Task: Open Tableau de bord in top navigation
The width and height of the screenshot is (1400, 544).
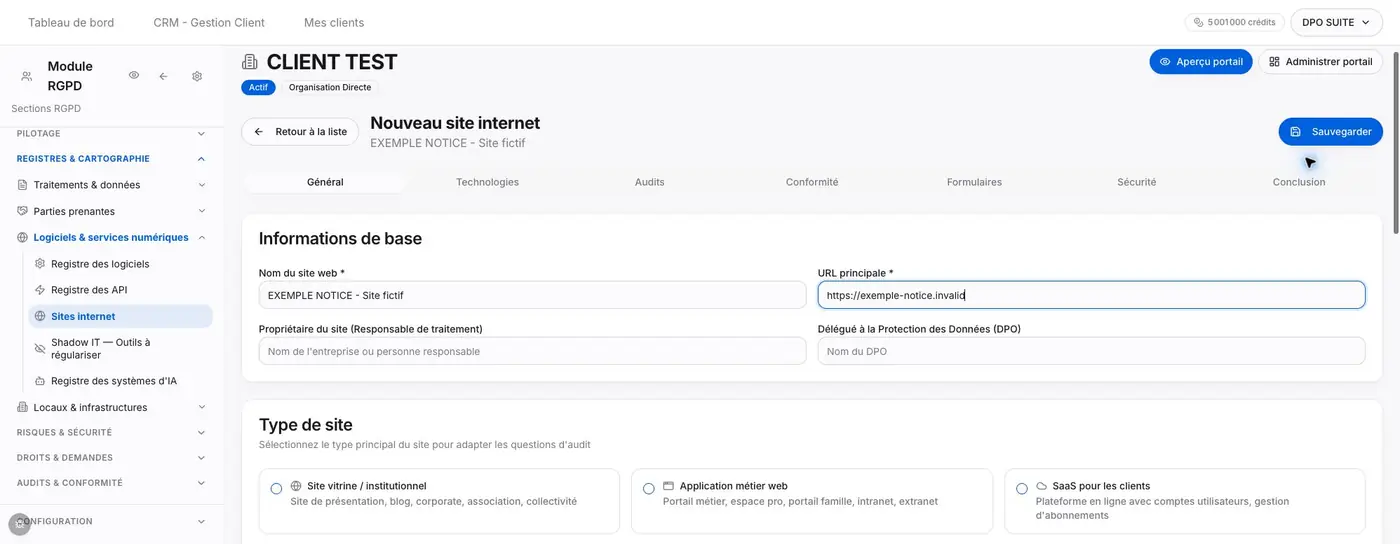Action: (71, 22)
